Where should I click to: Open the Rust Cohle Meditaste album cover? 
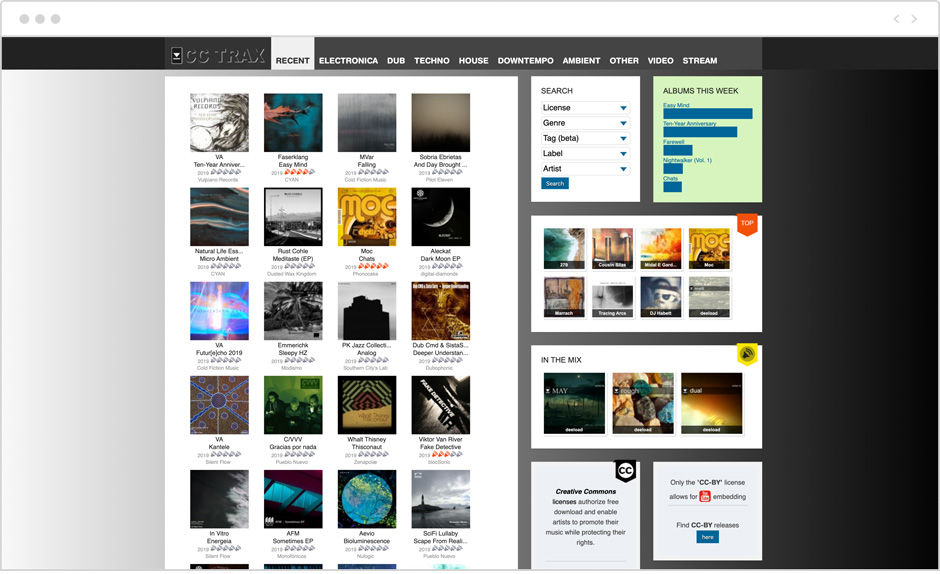pos(293,217)
